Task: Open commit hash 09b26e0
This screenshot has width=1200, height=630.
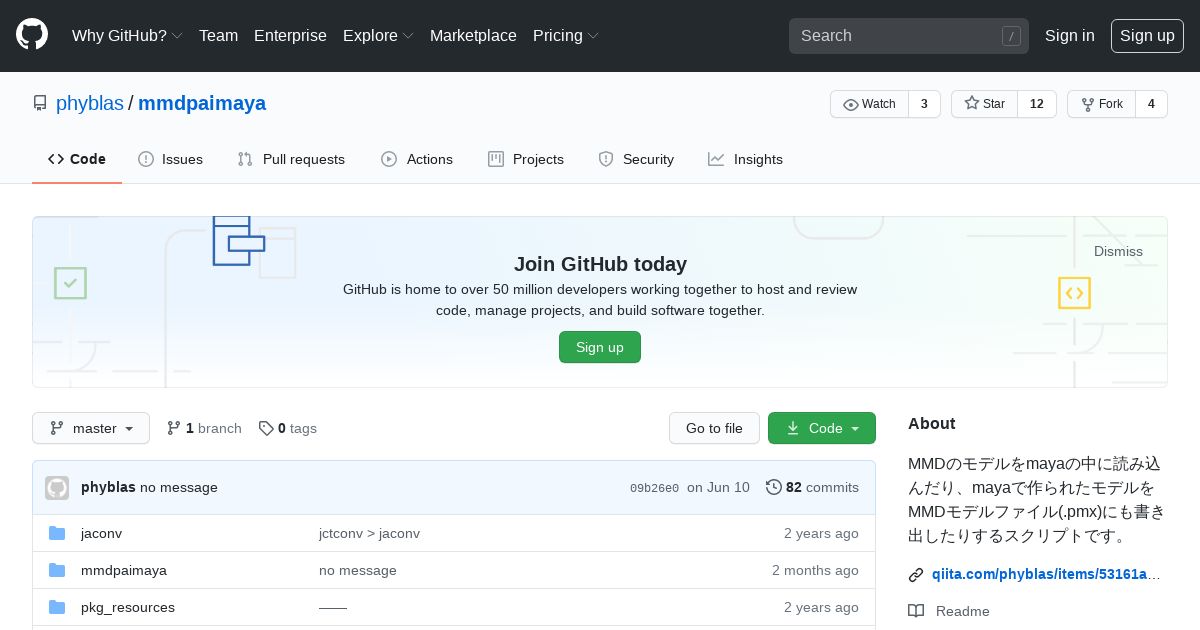Action: tap(654, 488)
